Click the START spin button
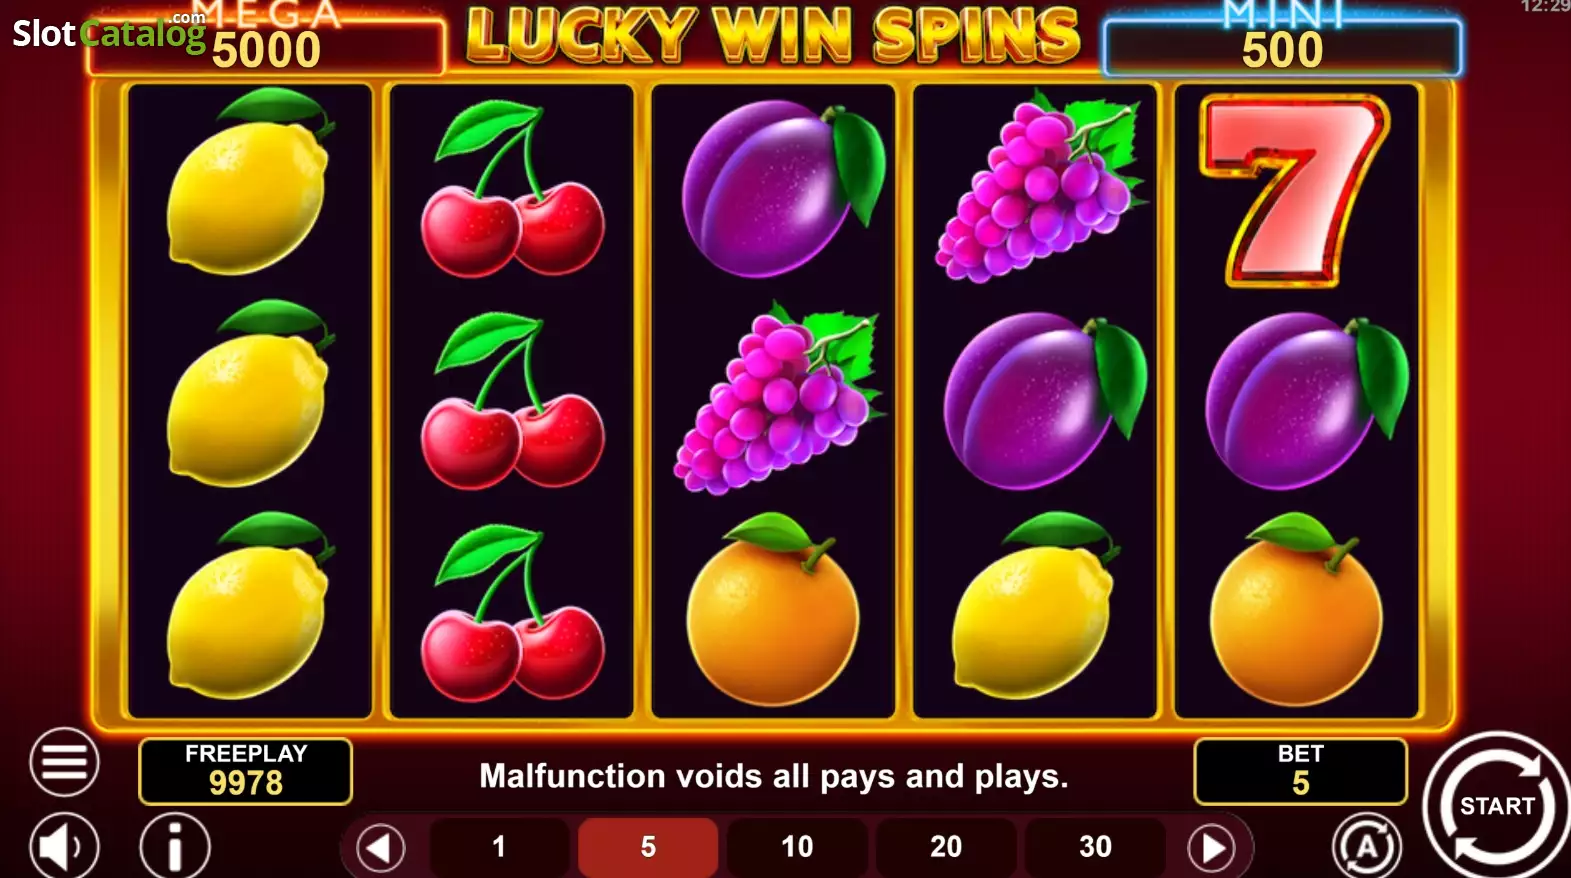 pyautogui.click(x=1496, y=805)
